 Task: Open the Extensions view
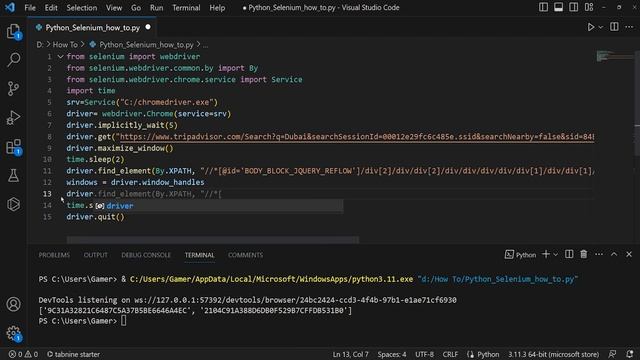(x=13, y=147)
